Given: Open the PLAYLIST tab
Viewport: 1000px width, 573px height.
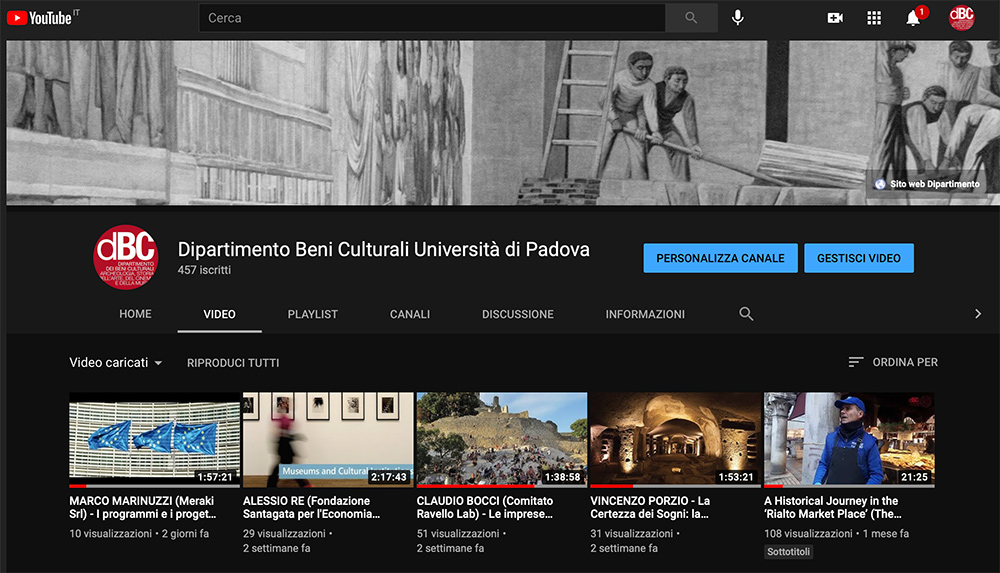Looking at the screenshot, I should 312,314.
